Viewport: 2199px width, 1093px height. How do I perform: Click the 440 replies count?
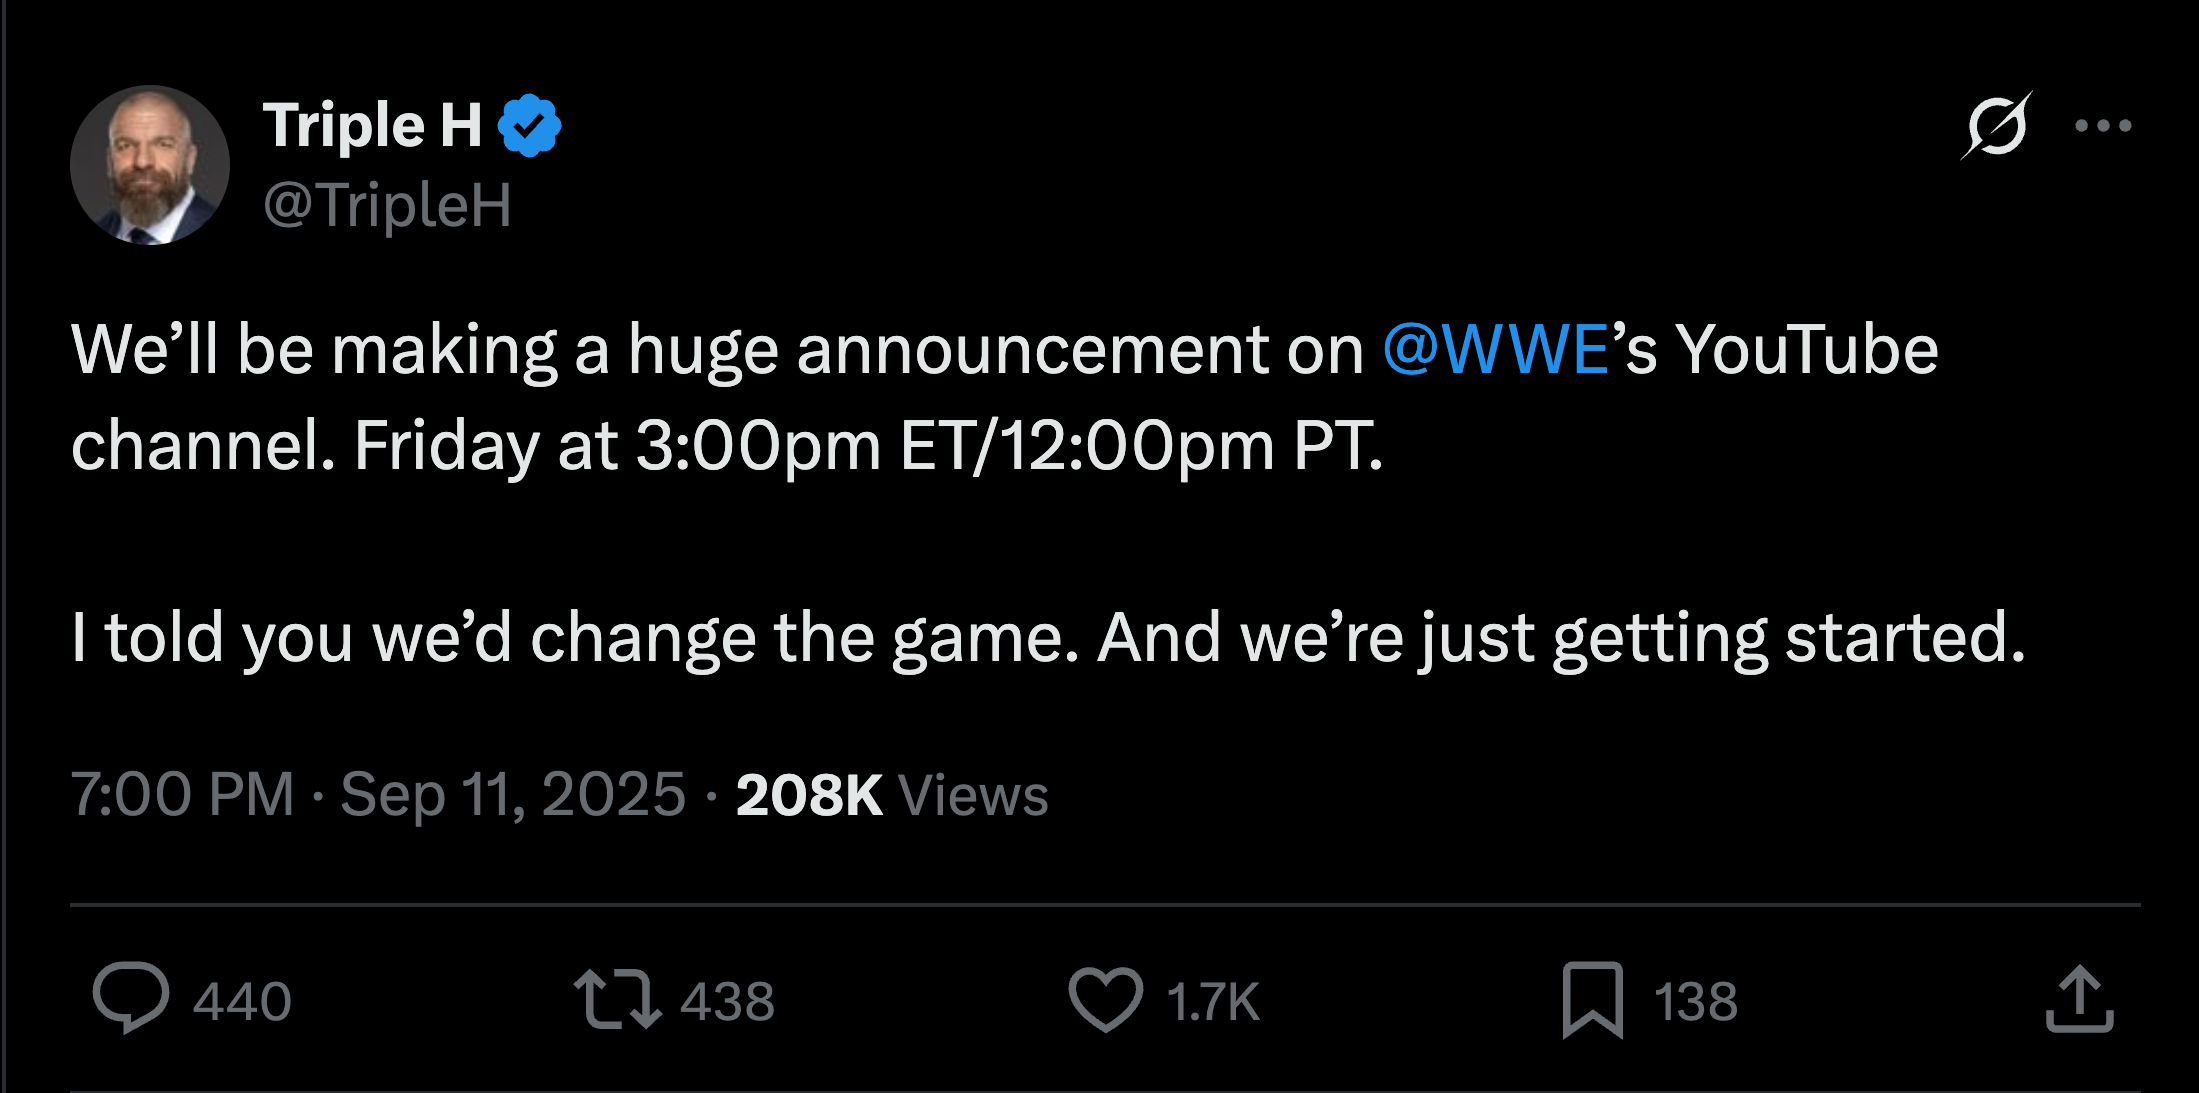pyautogui.click(x=242, y=1002)
